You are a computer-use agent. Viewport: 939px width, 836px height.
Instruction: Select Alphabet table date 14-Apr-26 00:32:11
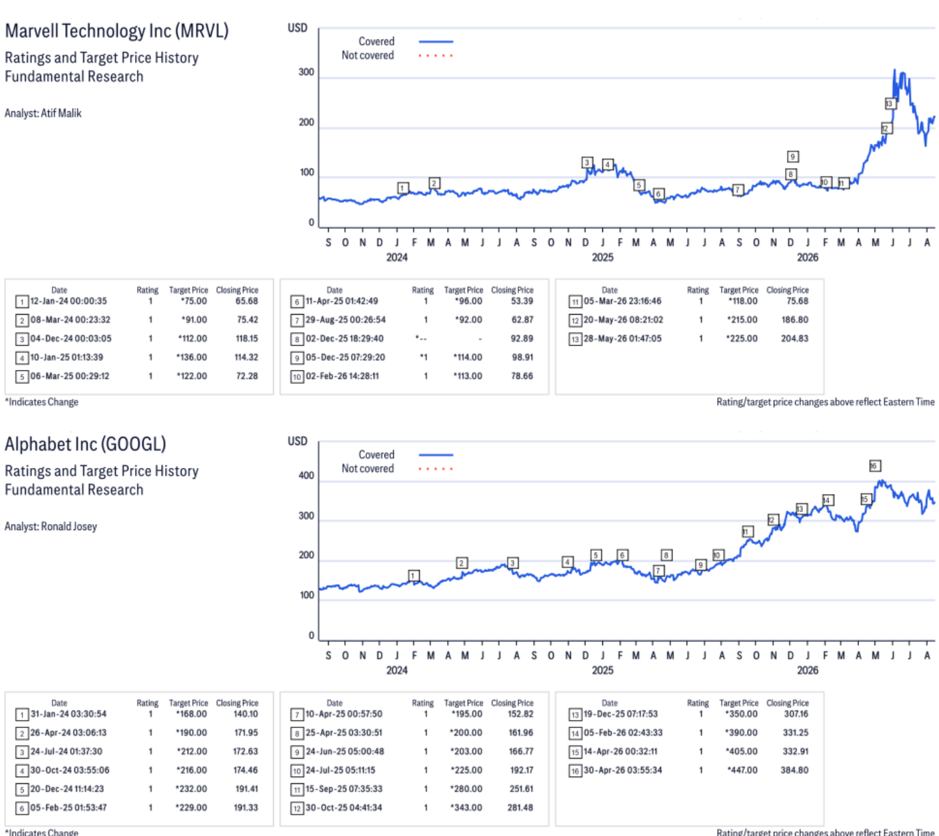pos(620,752)
